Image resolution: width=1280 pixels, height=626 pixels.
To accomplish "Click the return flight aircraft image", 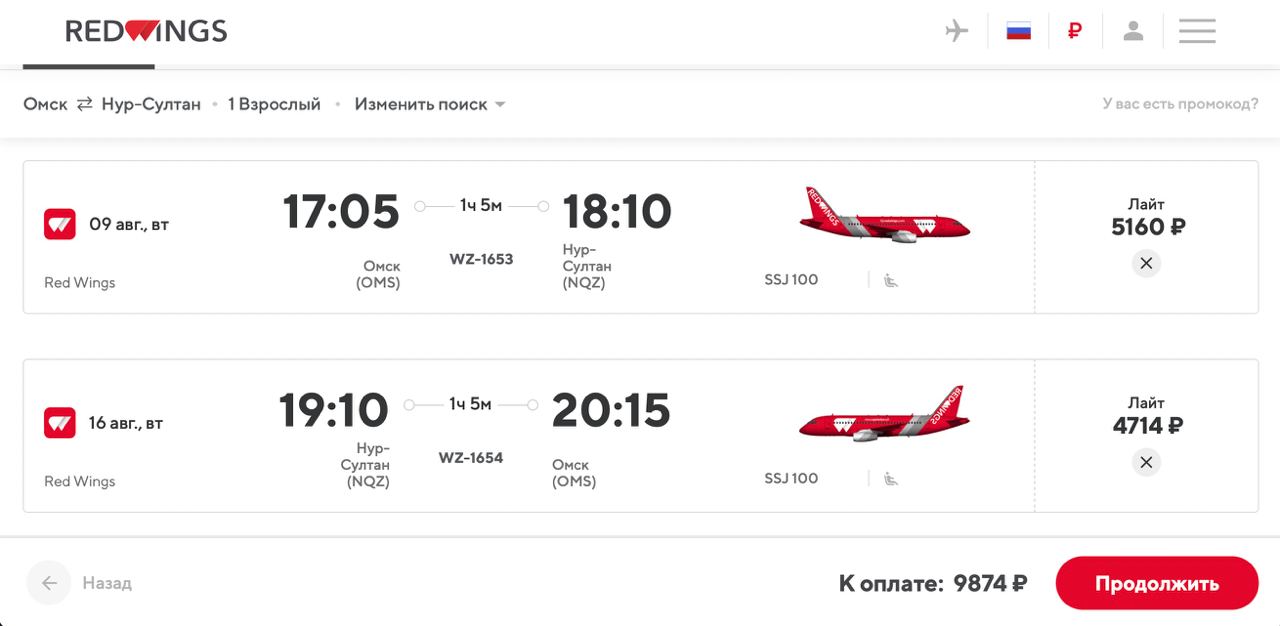I will point(884,413).
